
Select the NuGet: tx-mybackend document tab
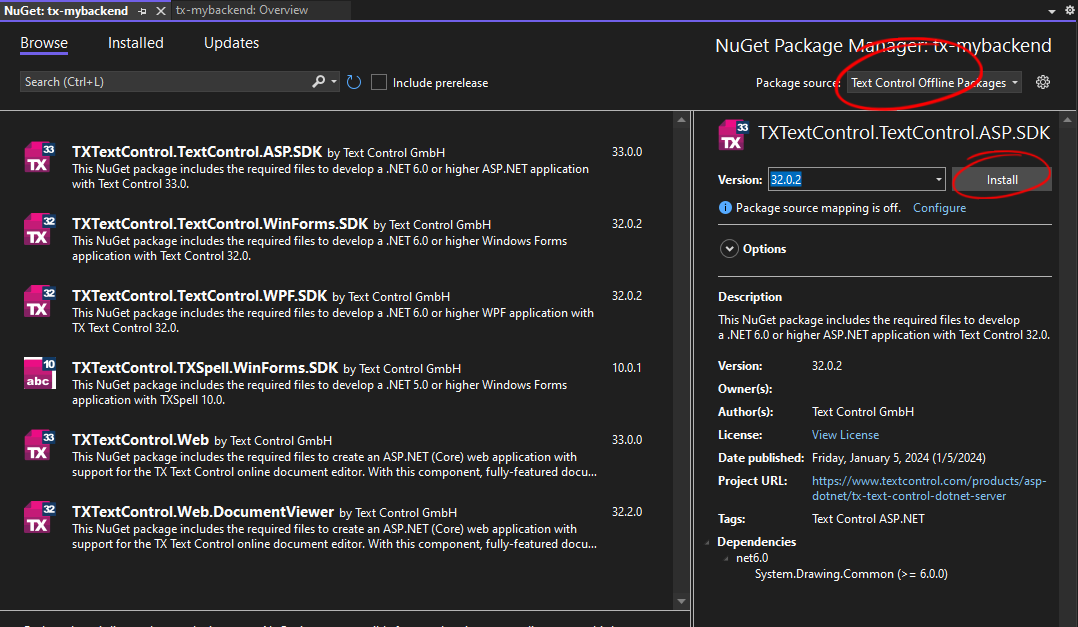point(66,11)
